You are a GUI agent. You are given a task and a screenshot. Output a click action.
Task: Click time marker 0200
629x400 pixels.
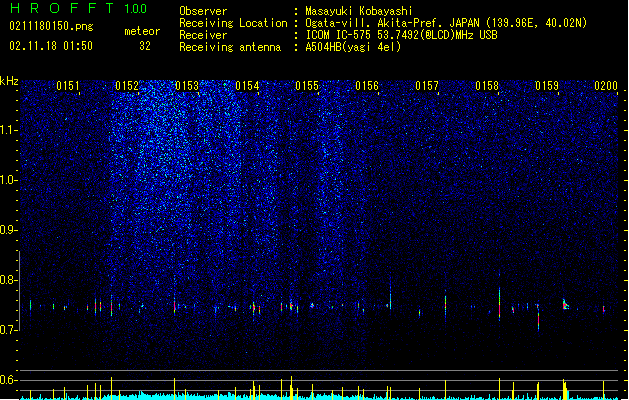click(606, 86)
